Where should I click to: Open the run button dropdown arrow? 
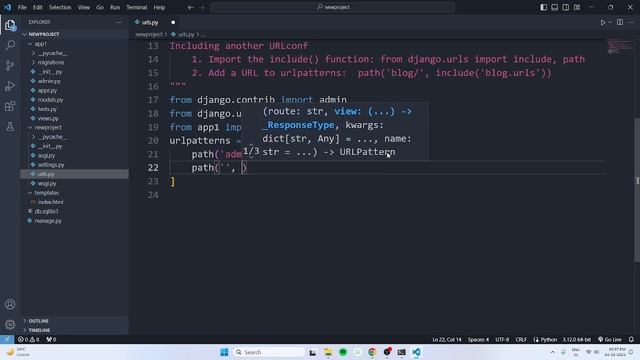(x=610, y=22)
